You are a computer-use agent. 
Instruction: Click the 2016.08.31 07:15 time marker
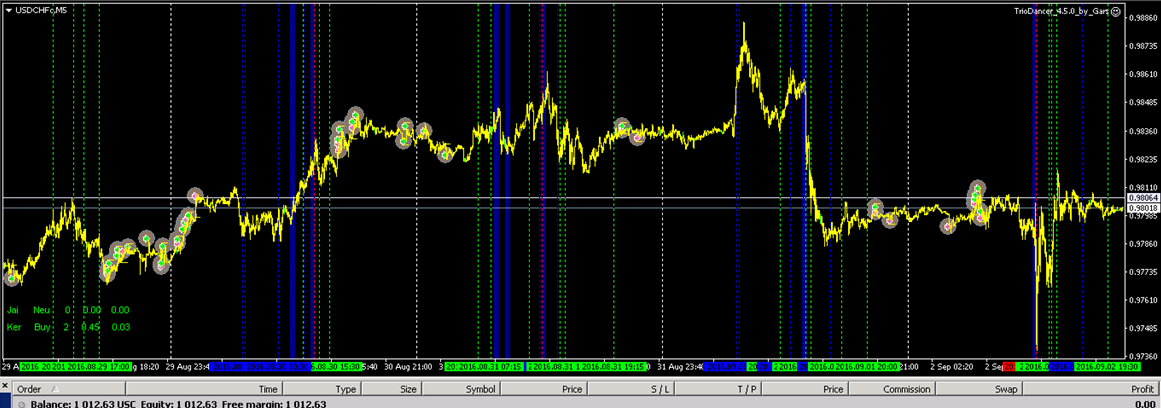pyautogui.click(x=490, y=367)
